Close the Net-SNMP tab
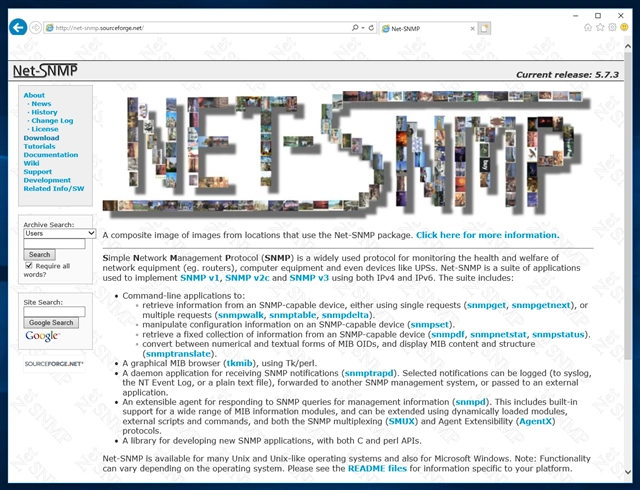The width and height of the screenshot is (640, 490). pos(472,29)
